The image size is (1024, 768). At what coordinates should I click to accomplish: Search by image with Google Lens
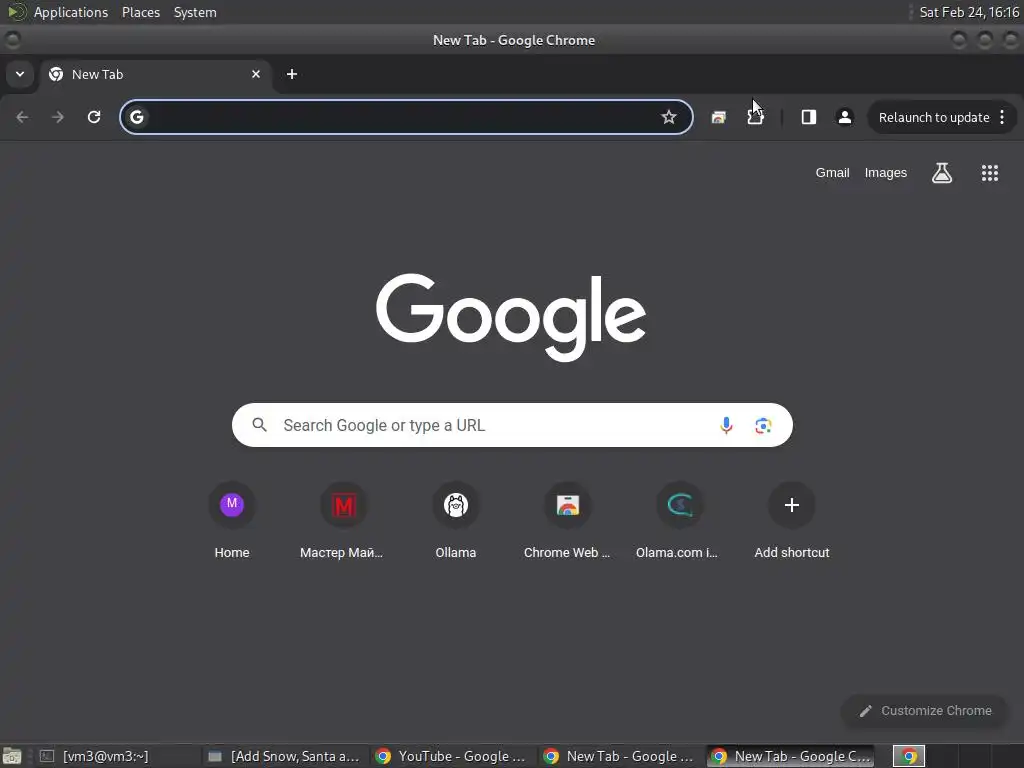click(x=763, y=426)
